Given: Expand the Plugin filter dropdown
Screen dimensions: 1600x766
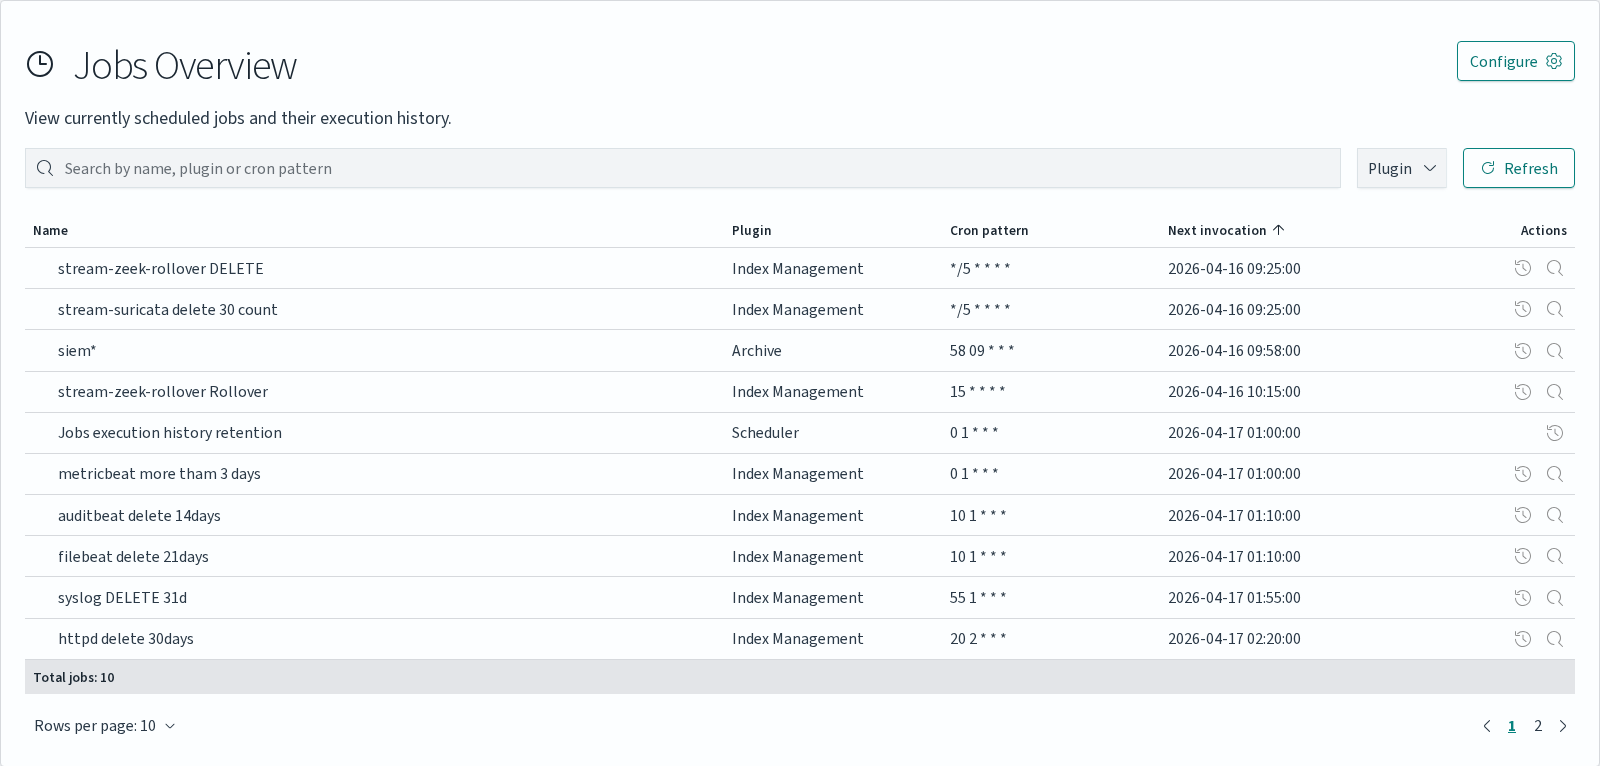Looking at the screenshot, I should pyautogui.click(x=1401, y=168).
